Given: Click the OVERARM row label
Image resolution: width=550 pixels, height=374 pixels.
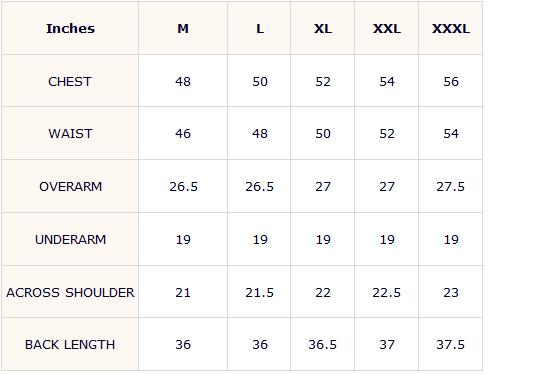Looking at the screenshot, I should pyautogui.click(x=71, y=186).
